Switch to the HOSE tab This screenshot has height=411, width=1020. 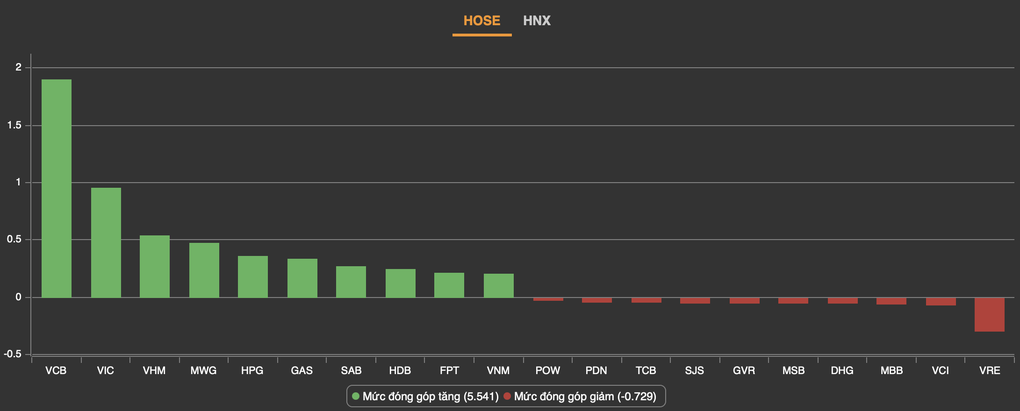coord(481,21)
